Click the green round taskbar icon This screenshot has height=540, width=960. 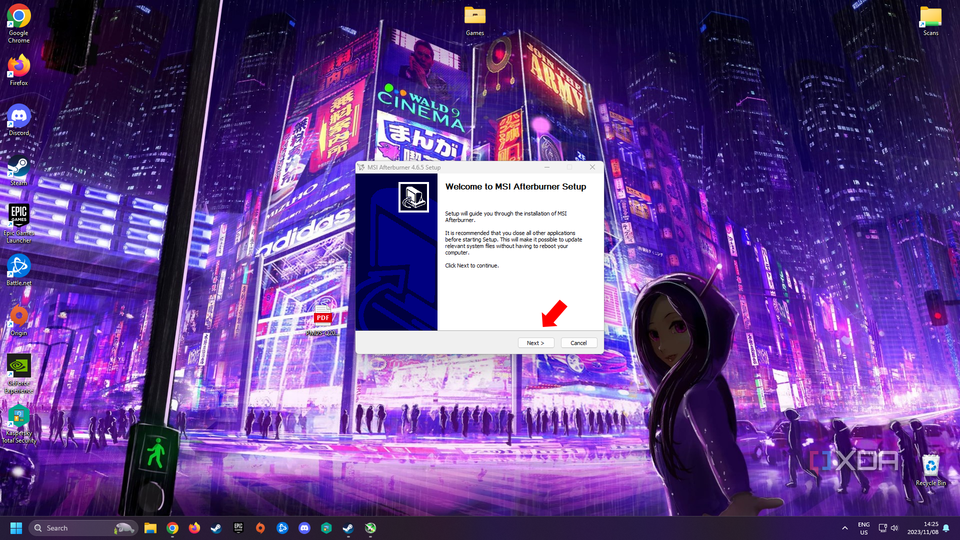tap(370, 528)
